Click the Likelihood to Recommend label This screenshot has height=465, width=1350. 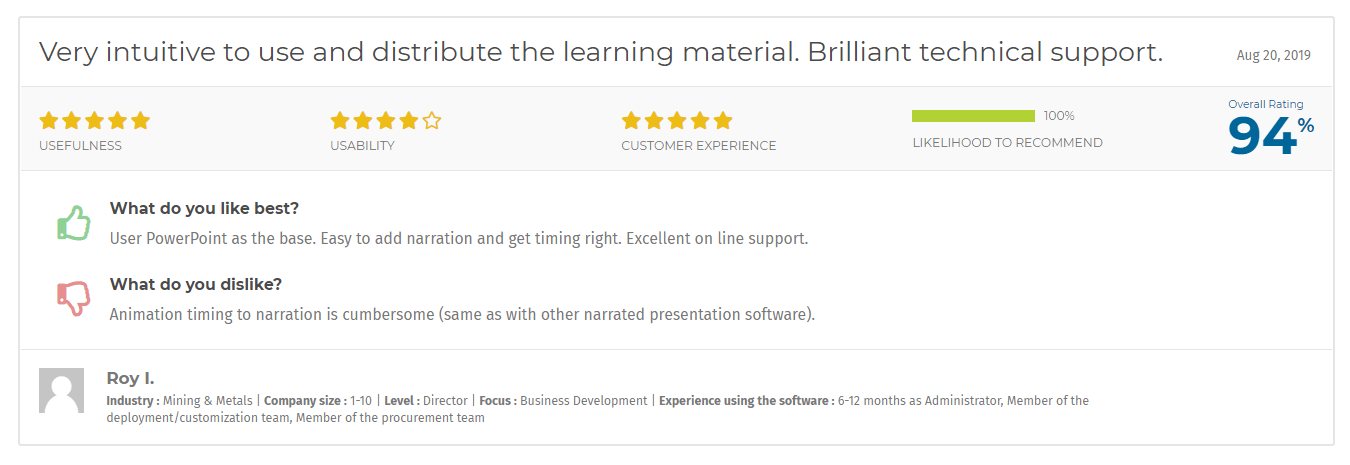coord(1008,143)
